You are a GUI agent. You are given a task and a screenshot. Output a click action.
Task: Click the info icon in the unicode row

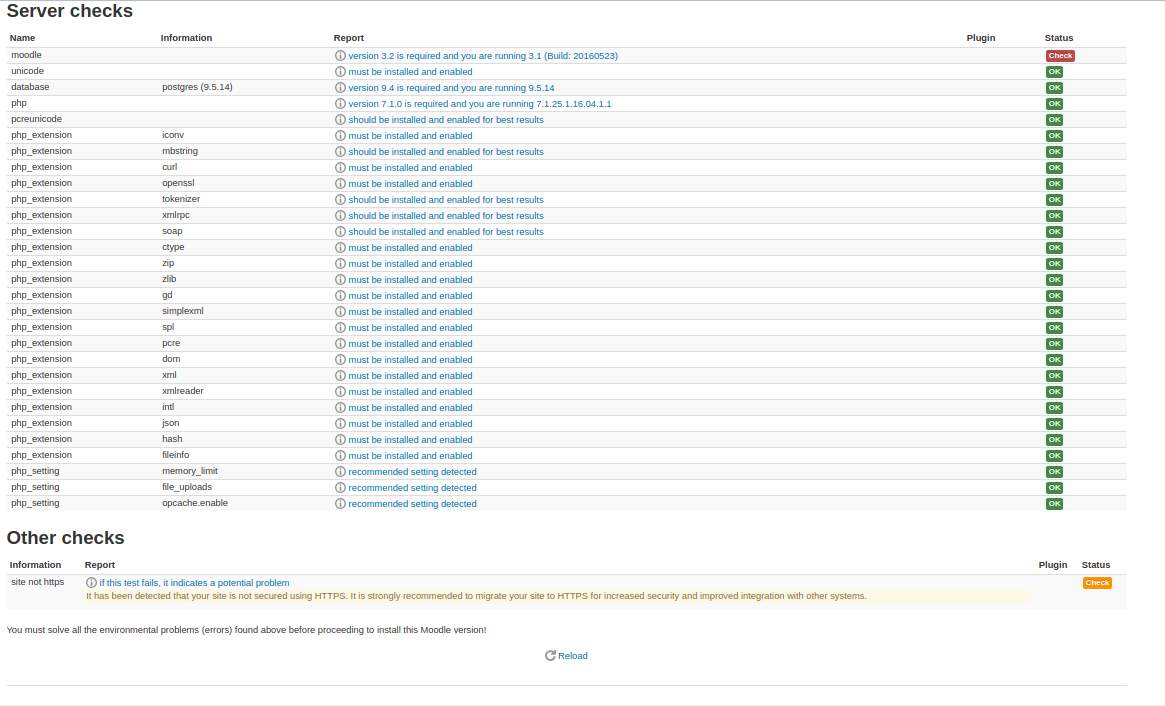tap(340, 72)
